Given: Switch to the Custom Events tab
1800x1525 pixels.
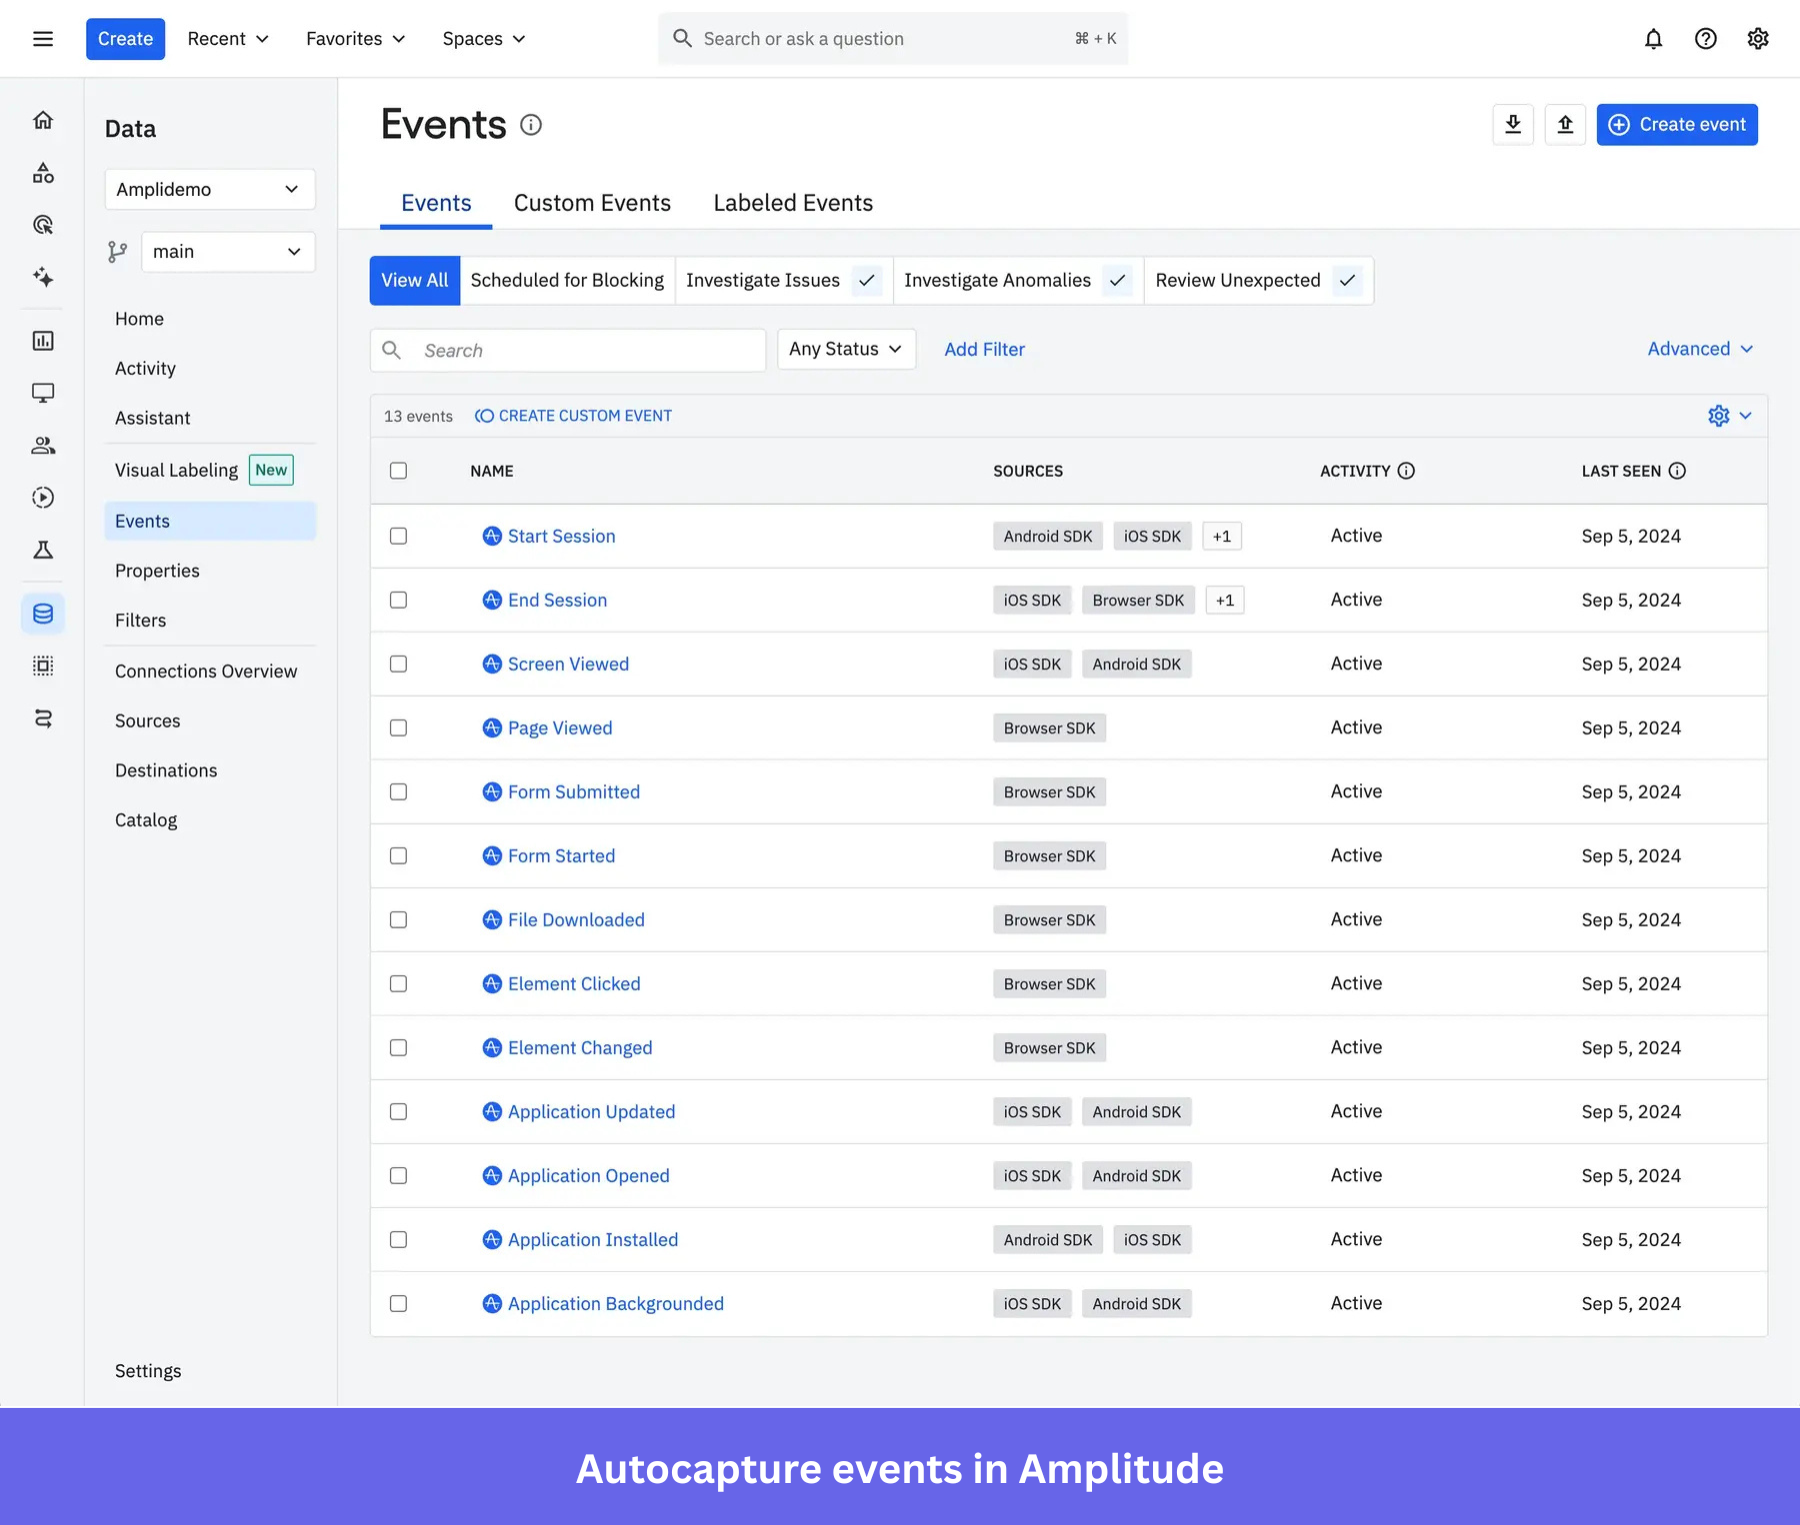Looking at the screenshot, I should (592, 203).
